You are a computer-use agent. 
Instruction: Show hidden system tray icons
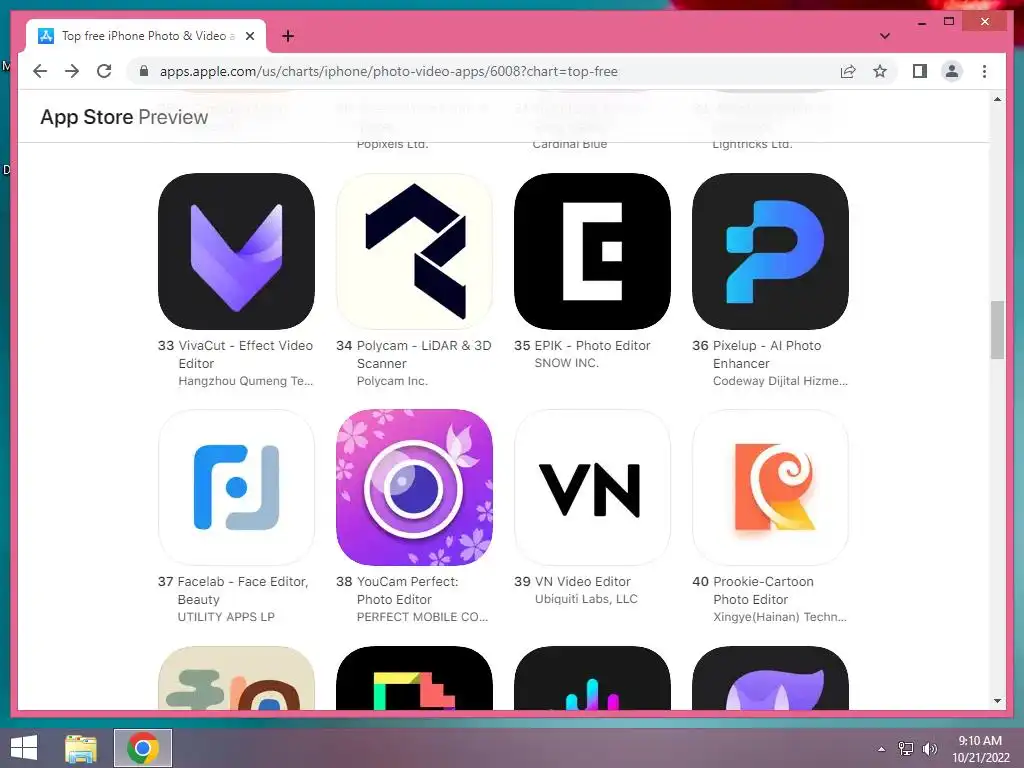tap(882, 749)
